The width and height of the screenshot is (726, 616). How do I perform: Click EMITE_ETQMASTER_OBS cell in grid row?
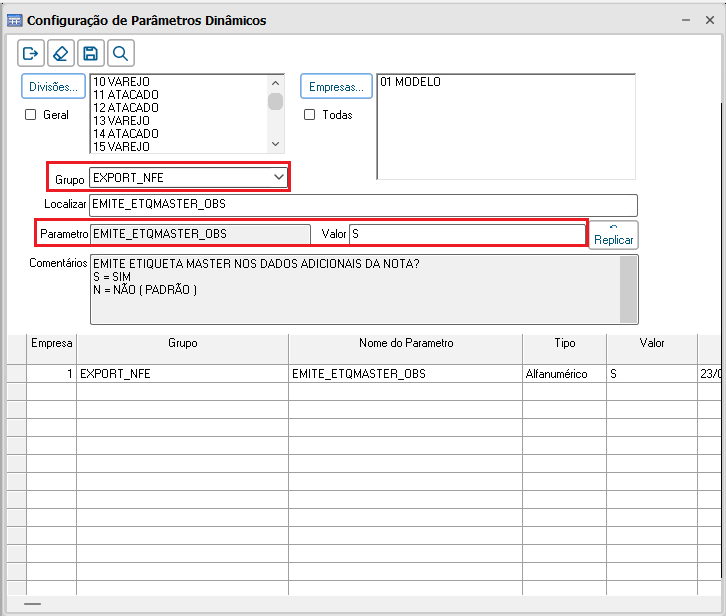click(x=406, y=374)
